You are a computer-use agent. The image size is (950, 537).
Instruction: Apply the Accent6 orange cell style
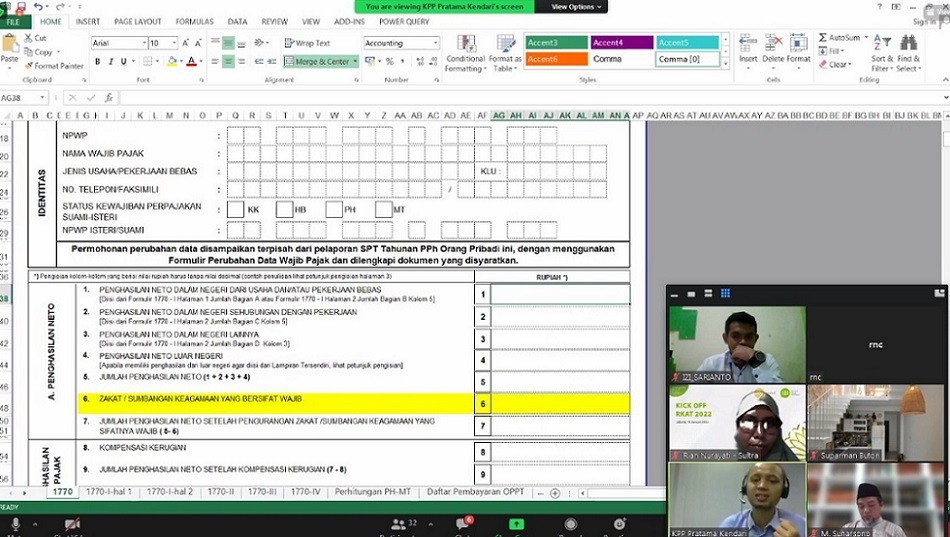tap(555, 59)
